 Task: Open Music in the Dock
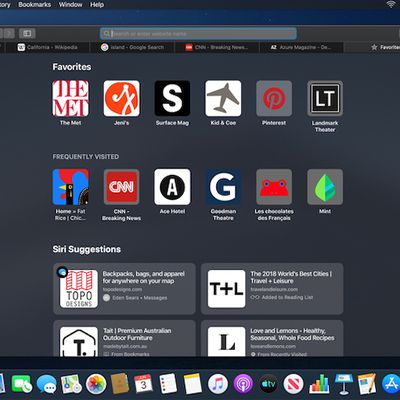pos(218,384)
